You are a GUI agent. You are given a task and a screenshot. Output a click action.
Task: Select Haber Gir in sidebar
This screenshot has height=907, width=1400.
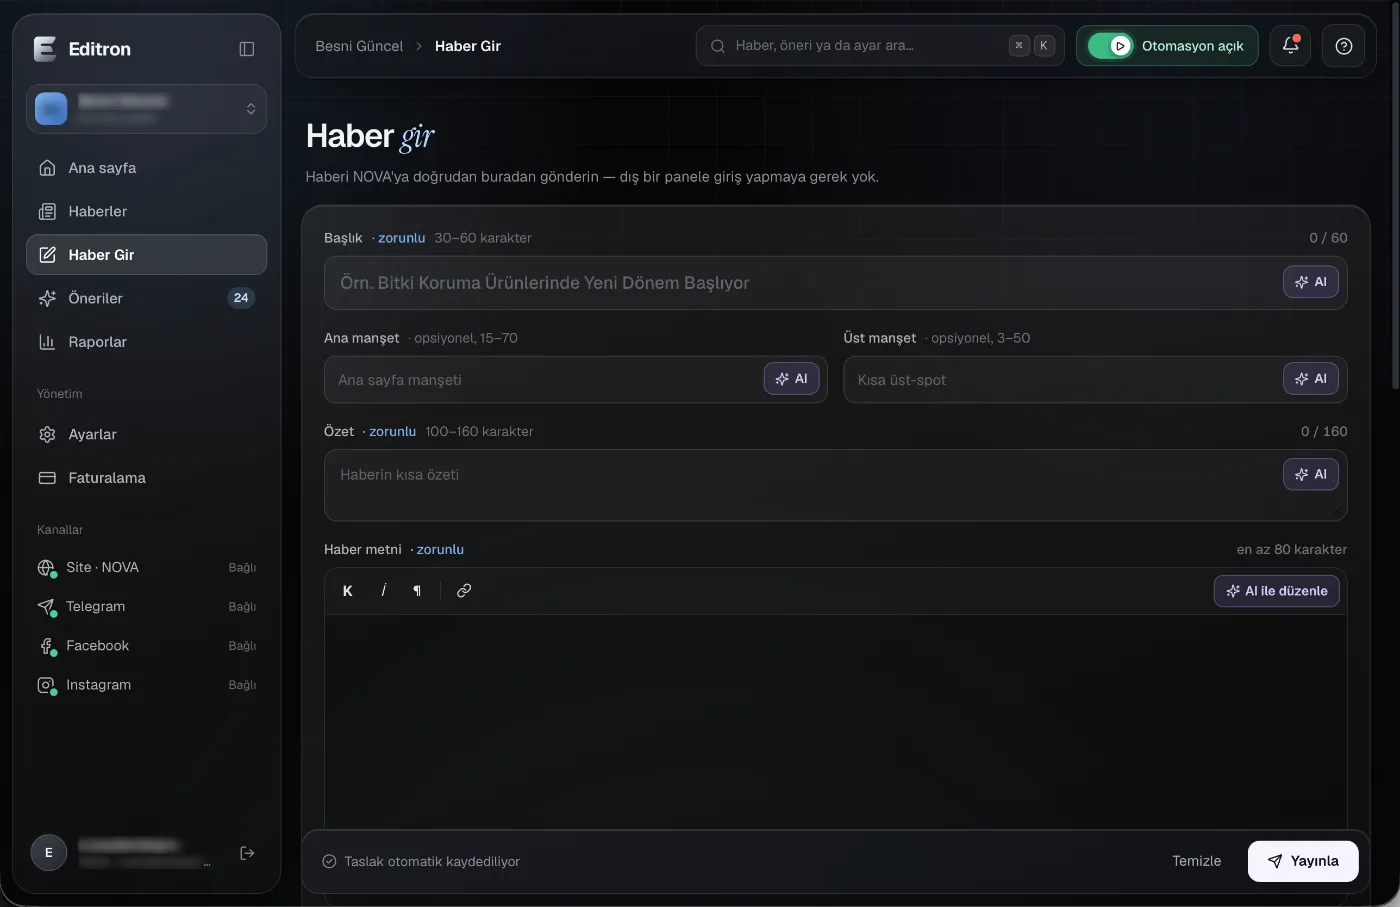point(146,255)
